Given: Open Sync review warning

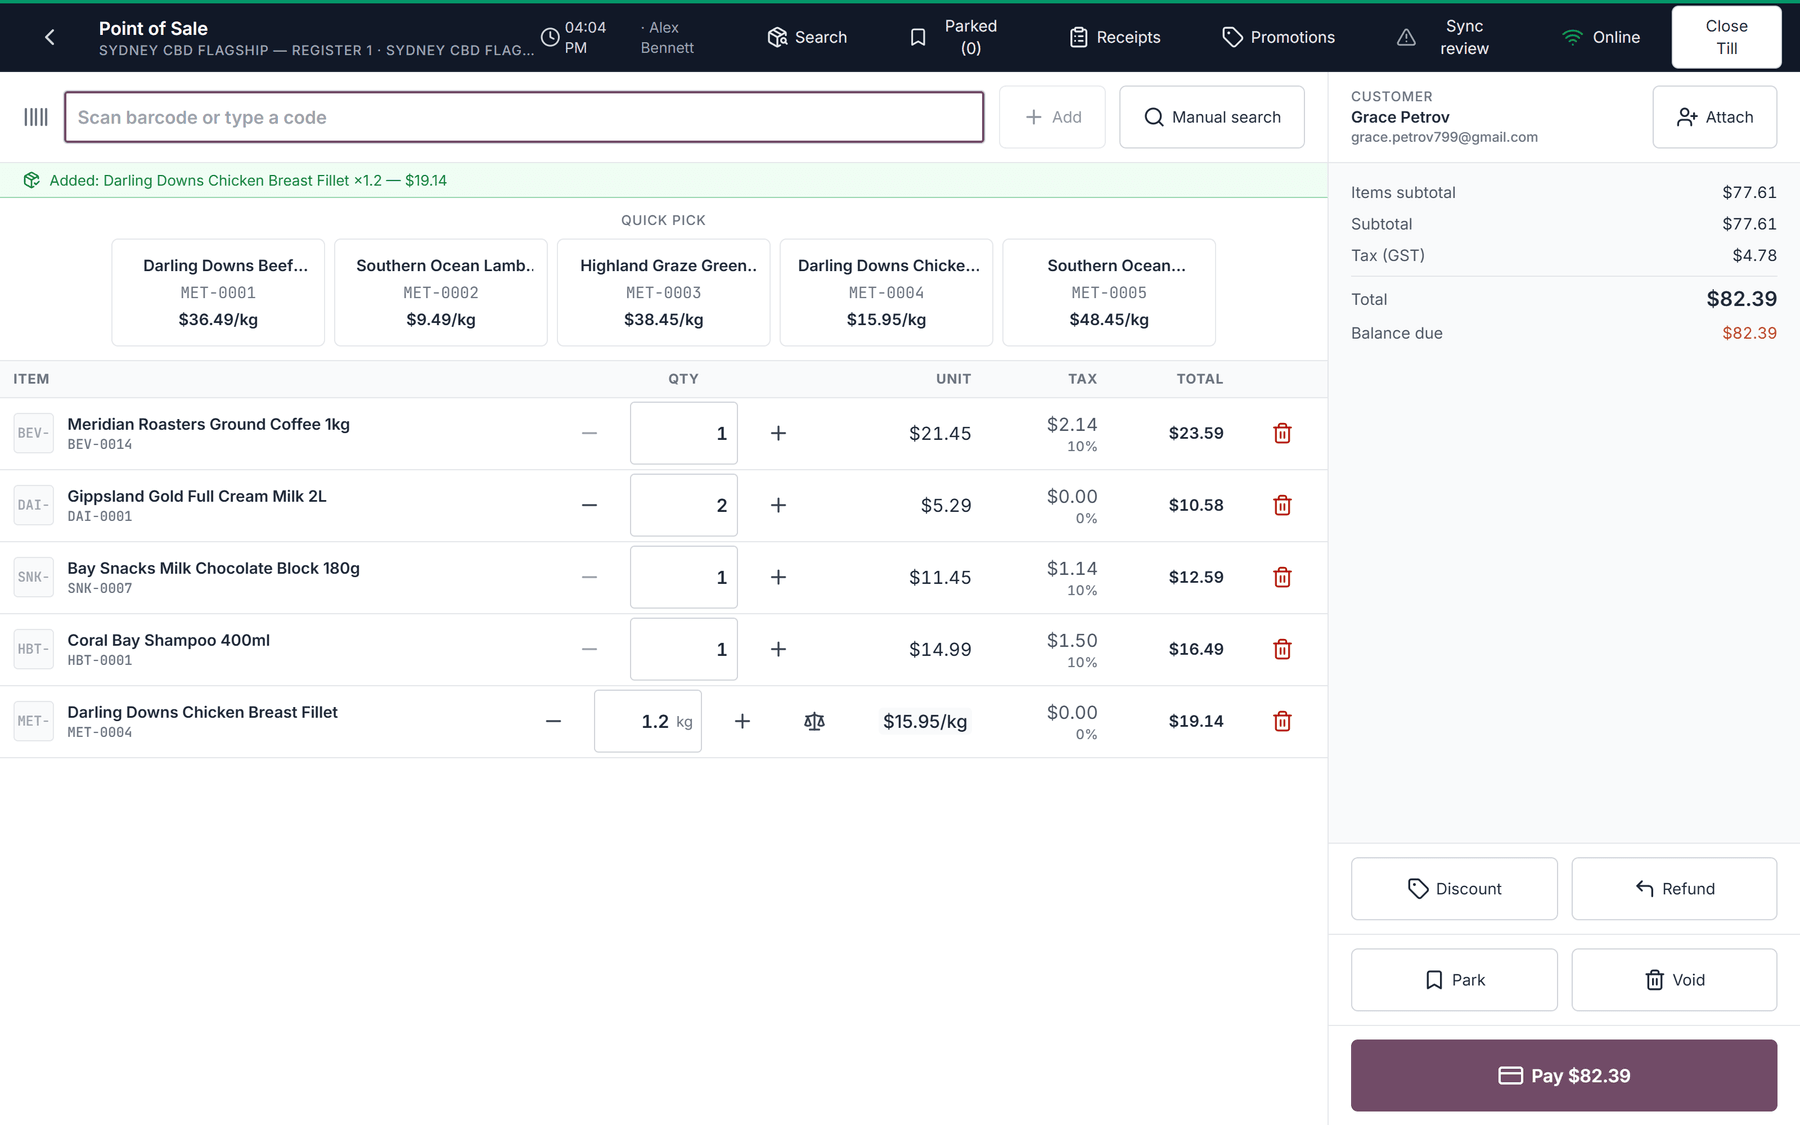Looking at the screenshot, I should pyautogui.click(x=1443, y=37).
